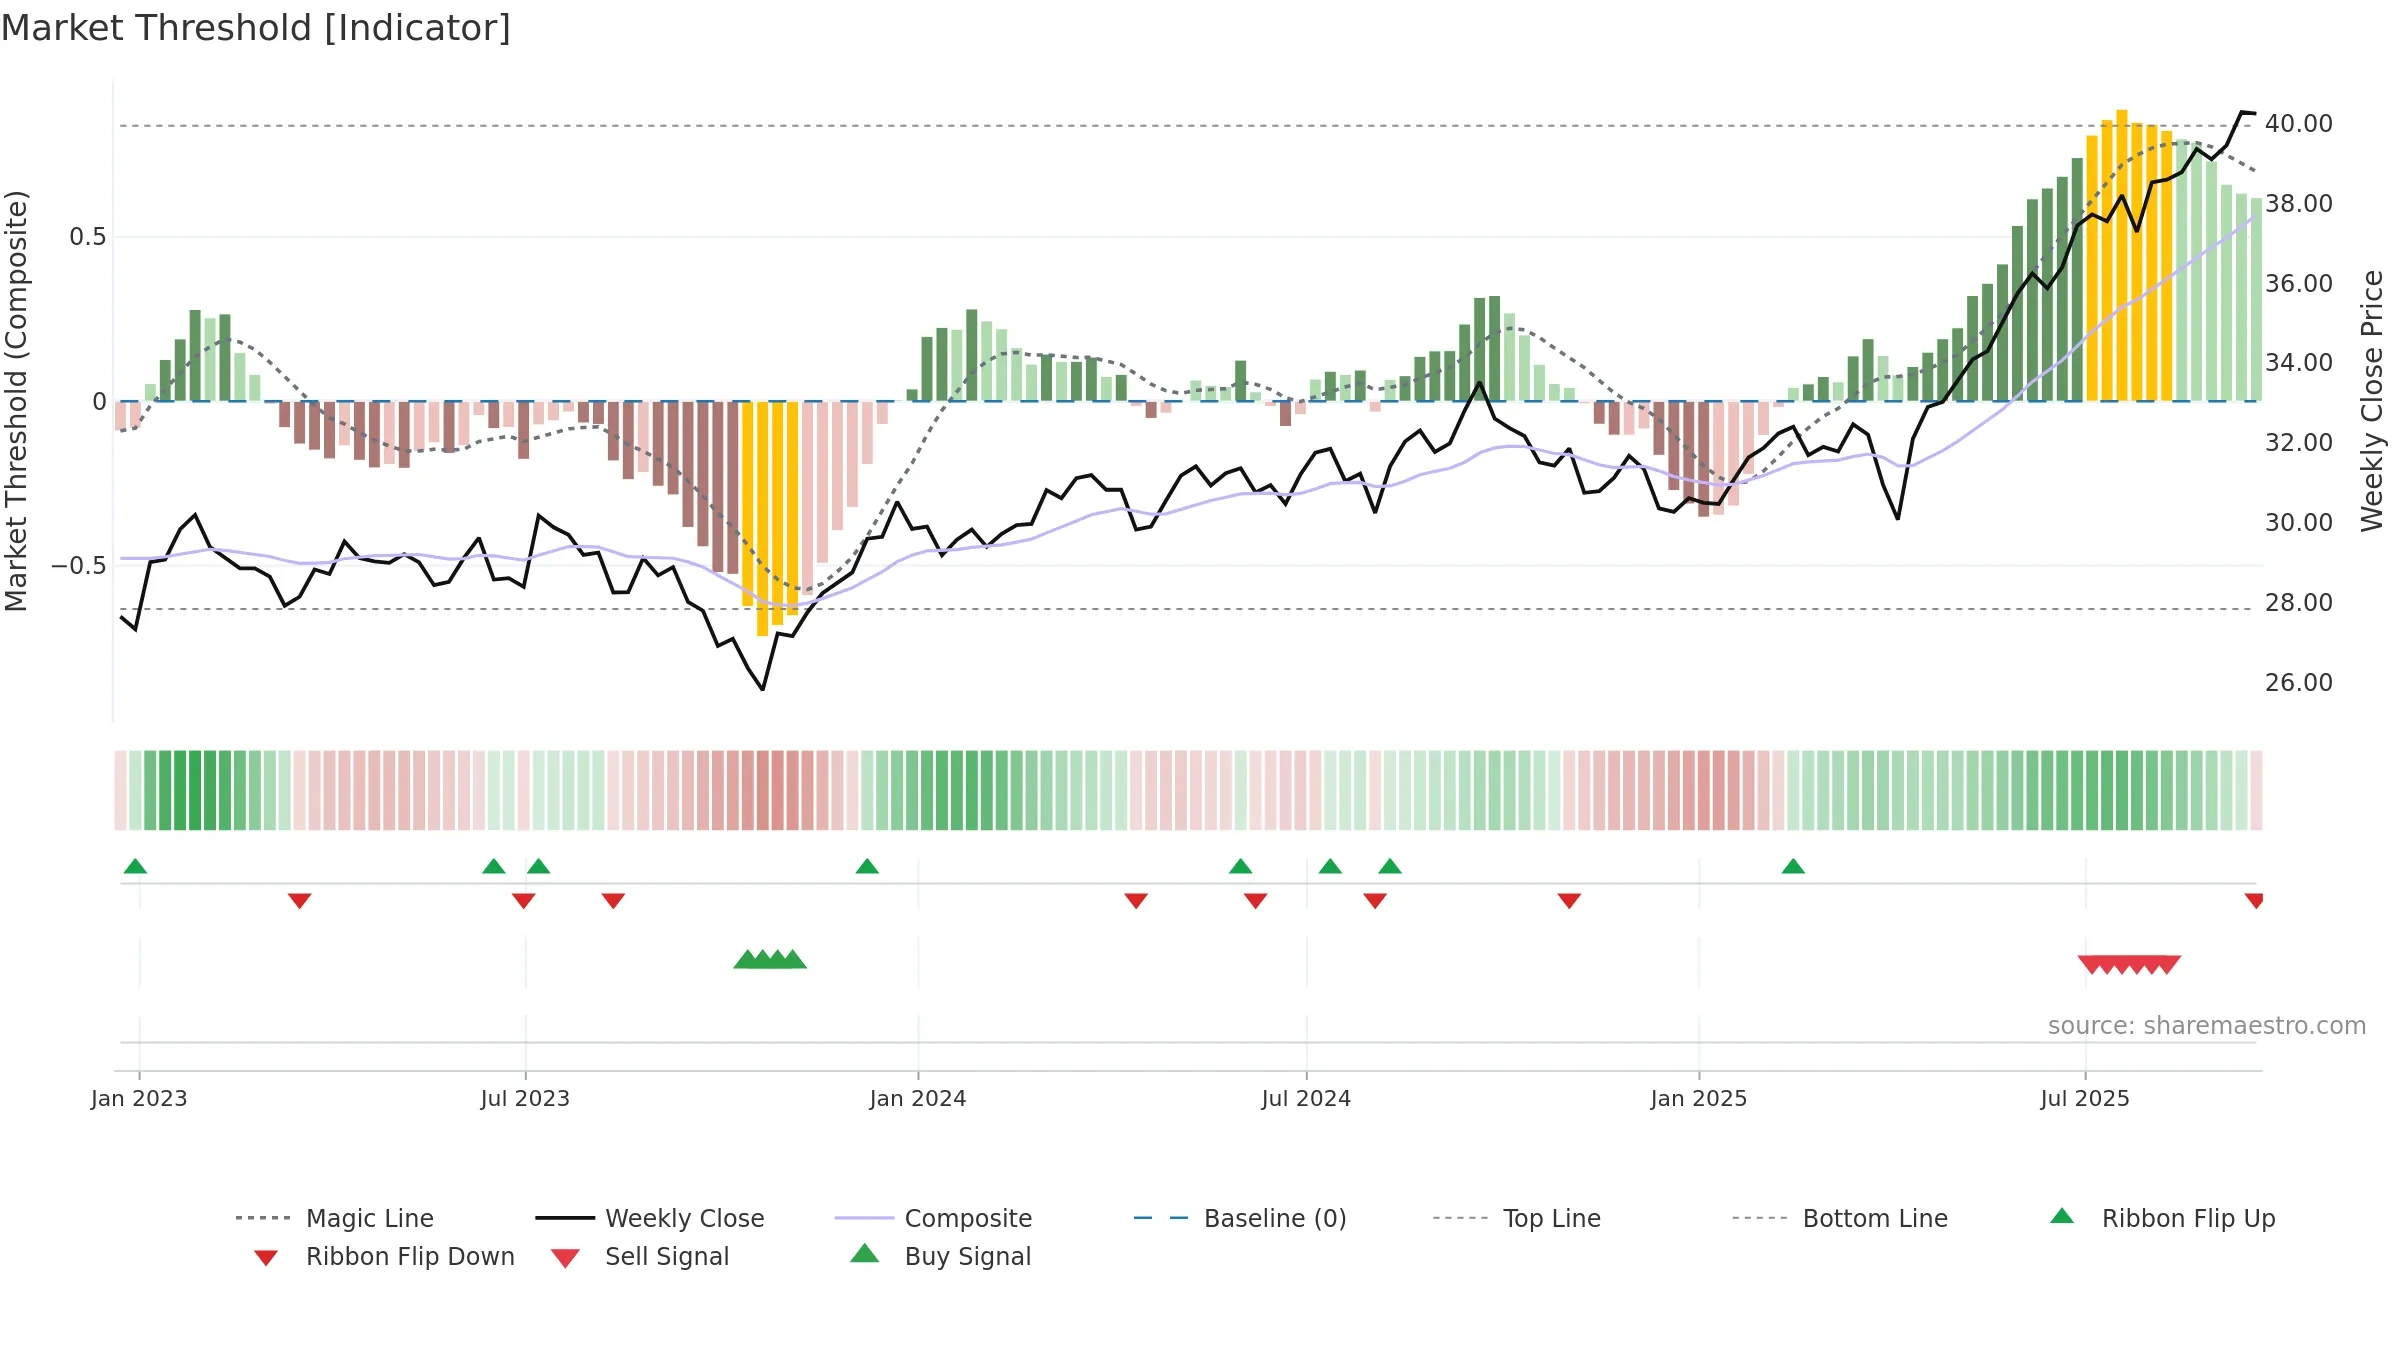Viewport: 2400px width, 1350px height.
Task: Click the source: sharemaestro.com credit text
Action: tap(2207, 1026)
